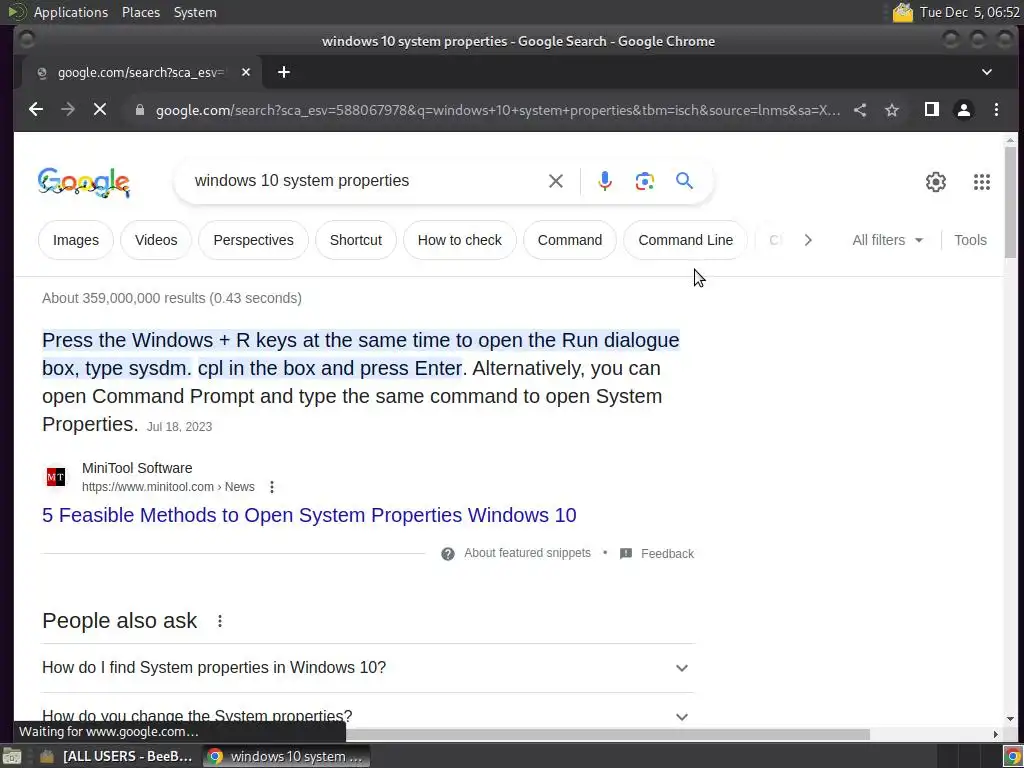The height and width of the screenshot is (768, 1024).
Task: Click the MiniTool Software favicon
Action: tap(56, 477)
